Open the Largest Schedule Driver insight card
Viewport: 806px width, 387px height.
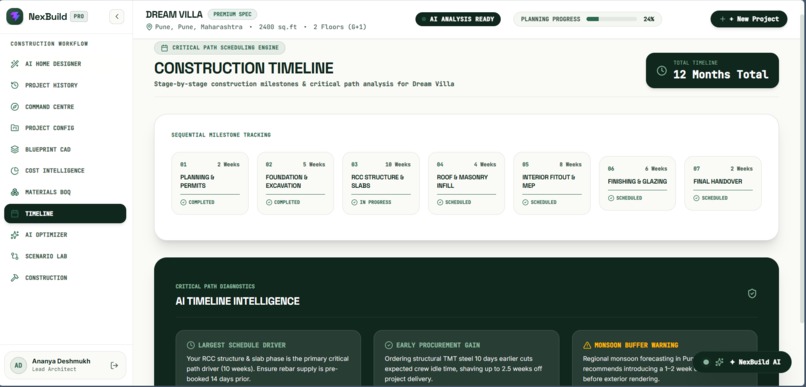[268, 358]
